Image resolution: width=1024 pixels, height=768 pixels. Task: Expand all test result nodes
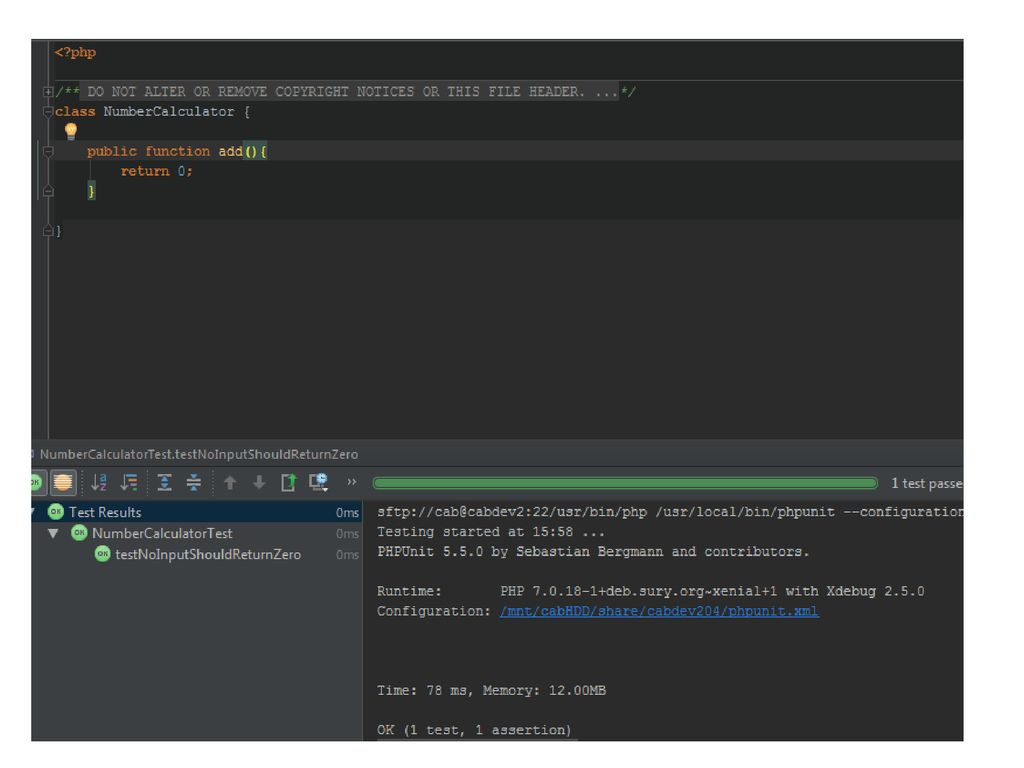pos(165,483)
